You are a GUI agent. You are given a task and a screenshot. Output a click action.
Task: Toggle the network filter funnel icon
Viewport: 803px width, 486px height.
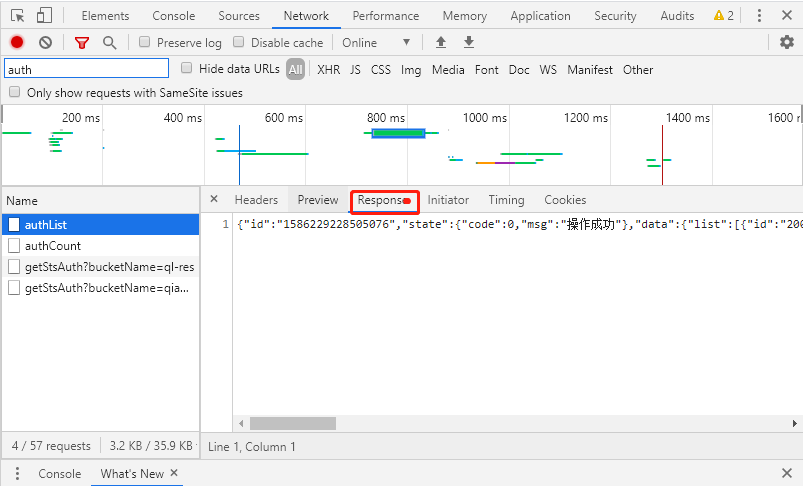coord(82,42)
